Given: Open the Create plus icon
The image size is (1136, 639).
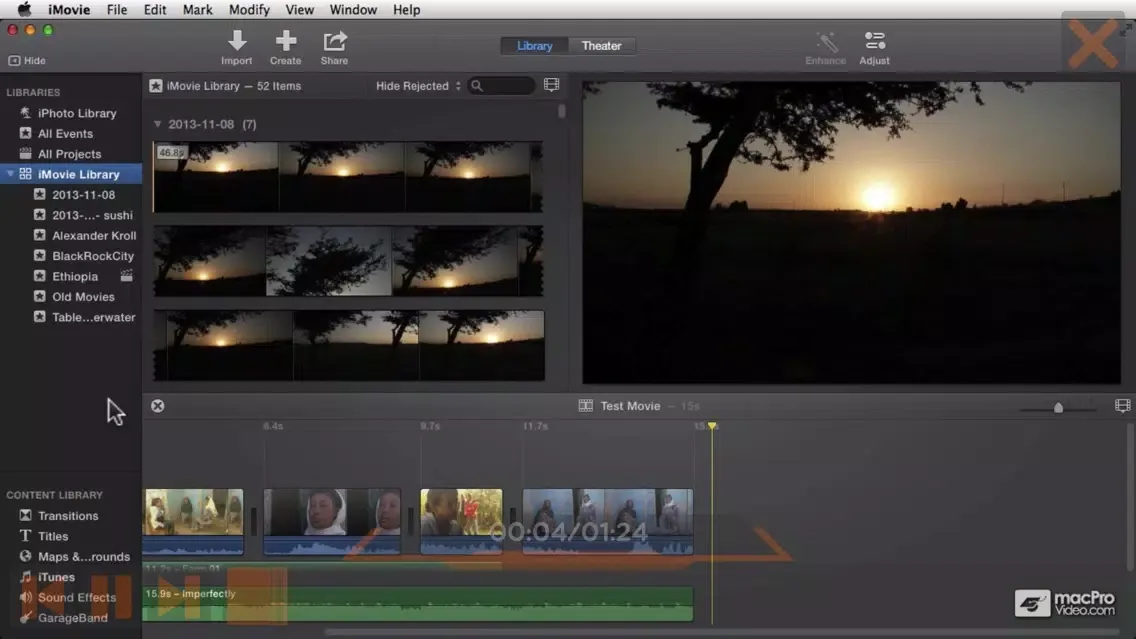Looking at the screenshot, I should (x=285, y=41).
